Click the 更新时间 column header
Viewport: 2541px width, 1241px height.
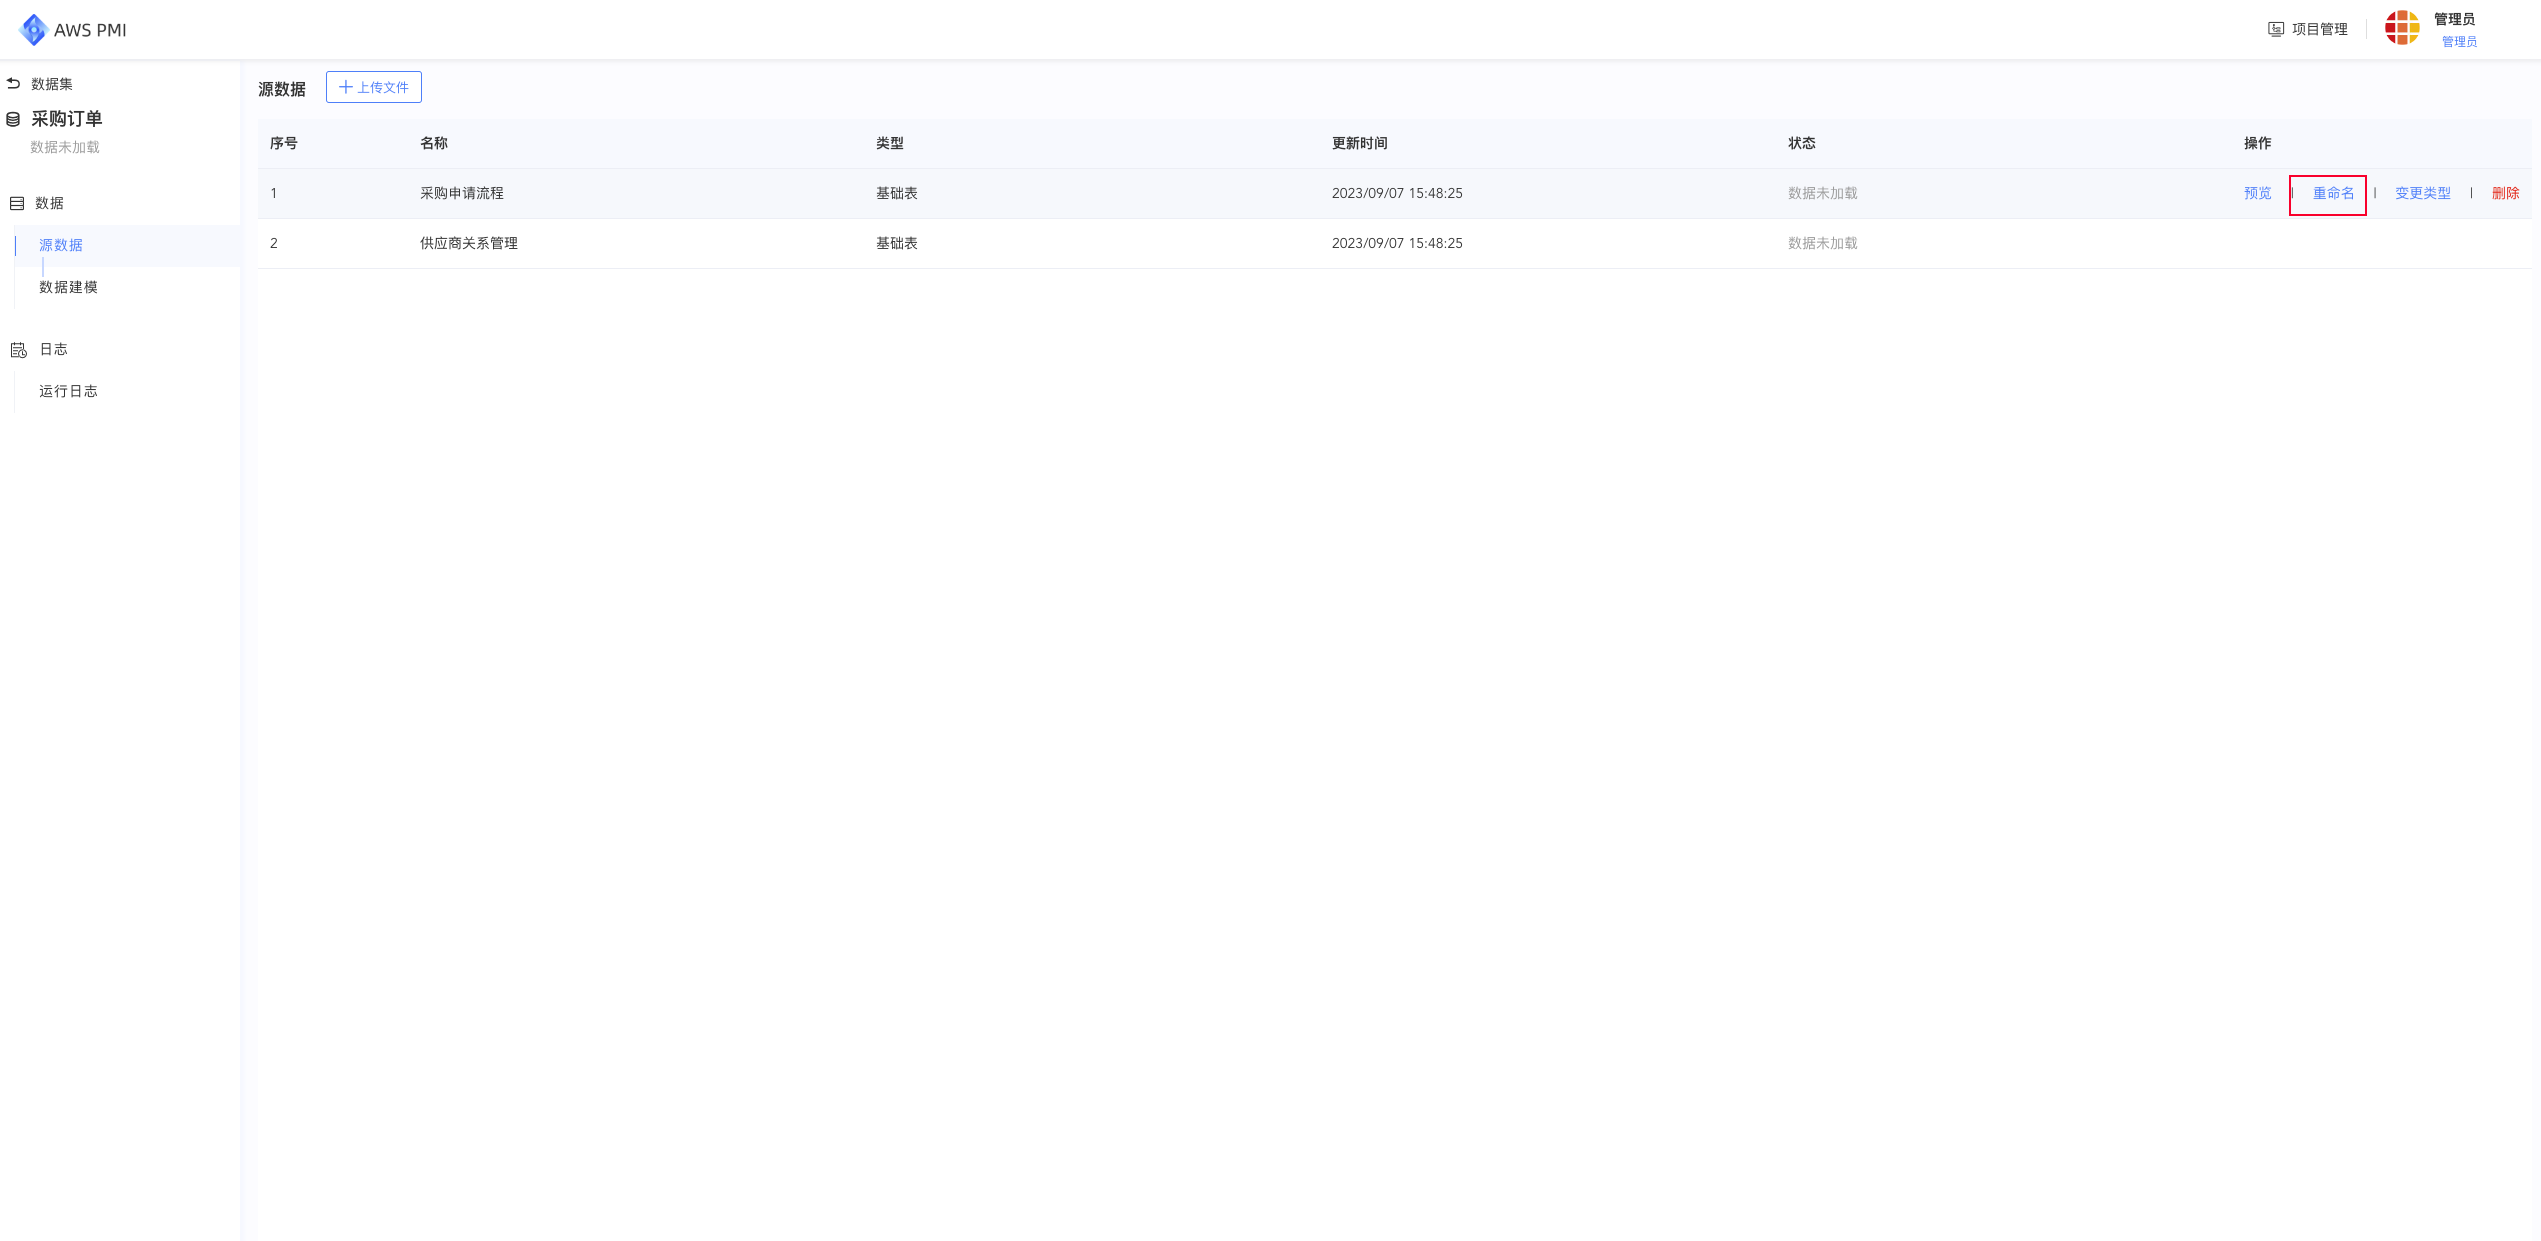pyautogui.click(x=1360, y=143)
